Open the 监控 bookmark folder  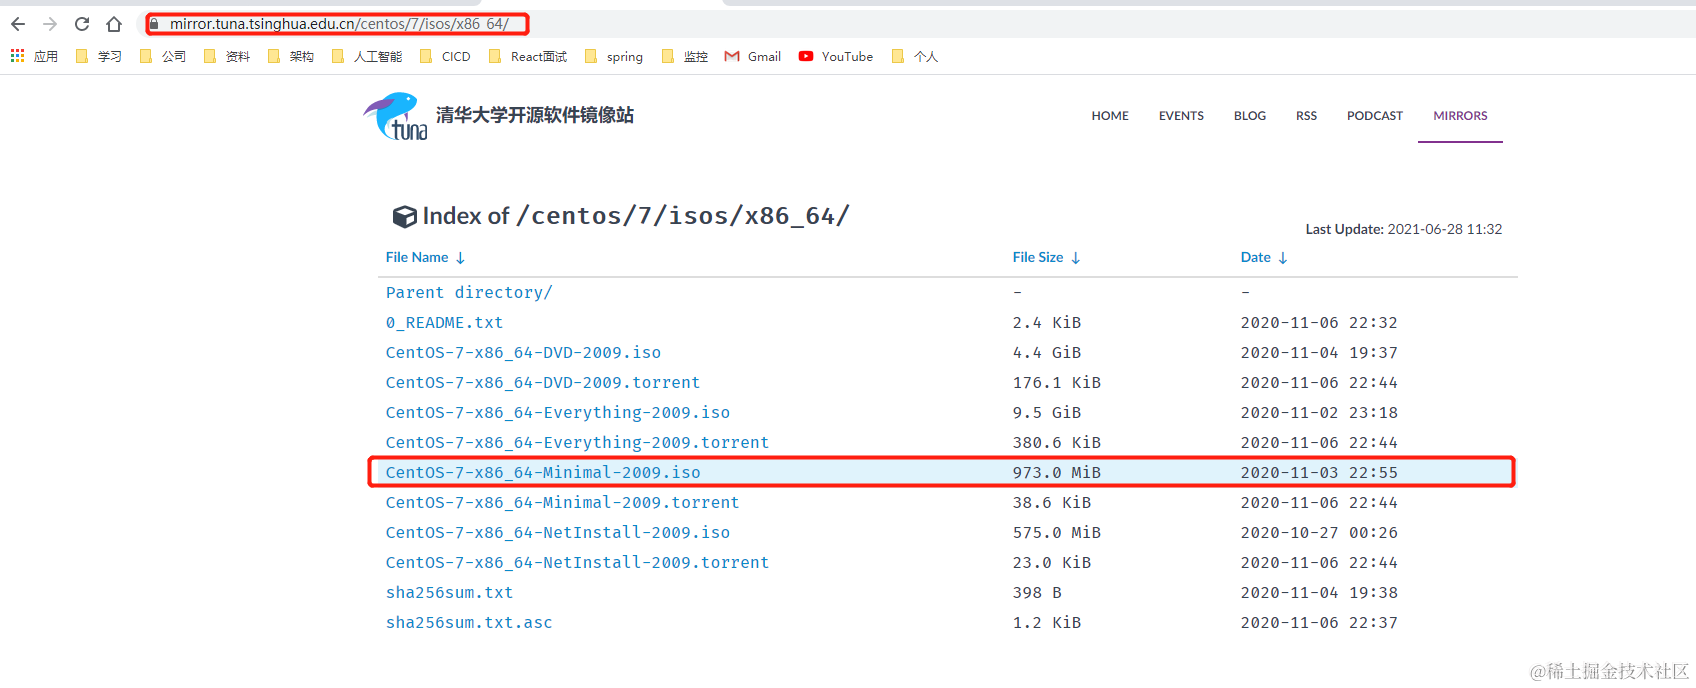pos(685,56)
